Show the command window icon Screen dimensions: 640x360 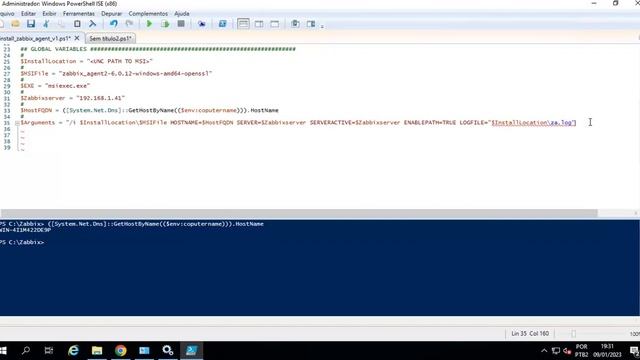pyautogui.click(x=295, y=24)
